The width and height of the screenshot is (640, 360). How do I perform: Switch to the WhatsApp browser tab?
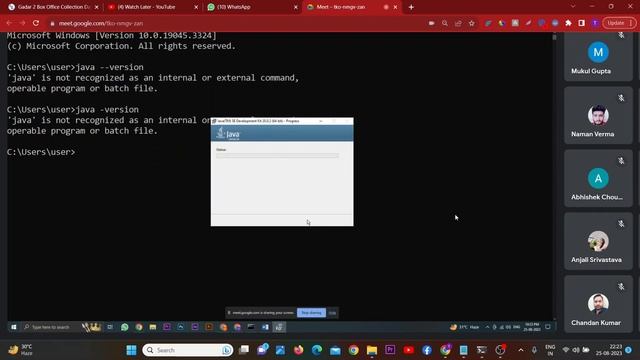tap(251, 7)
